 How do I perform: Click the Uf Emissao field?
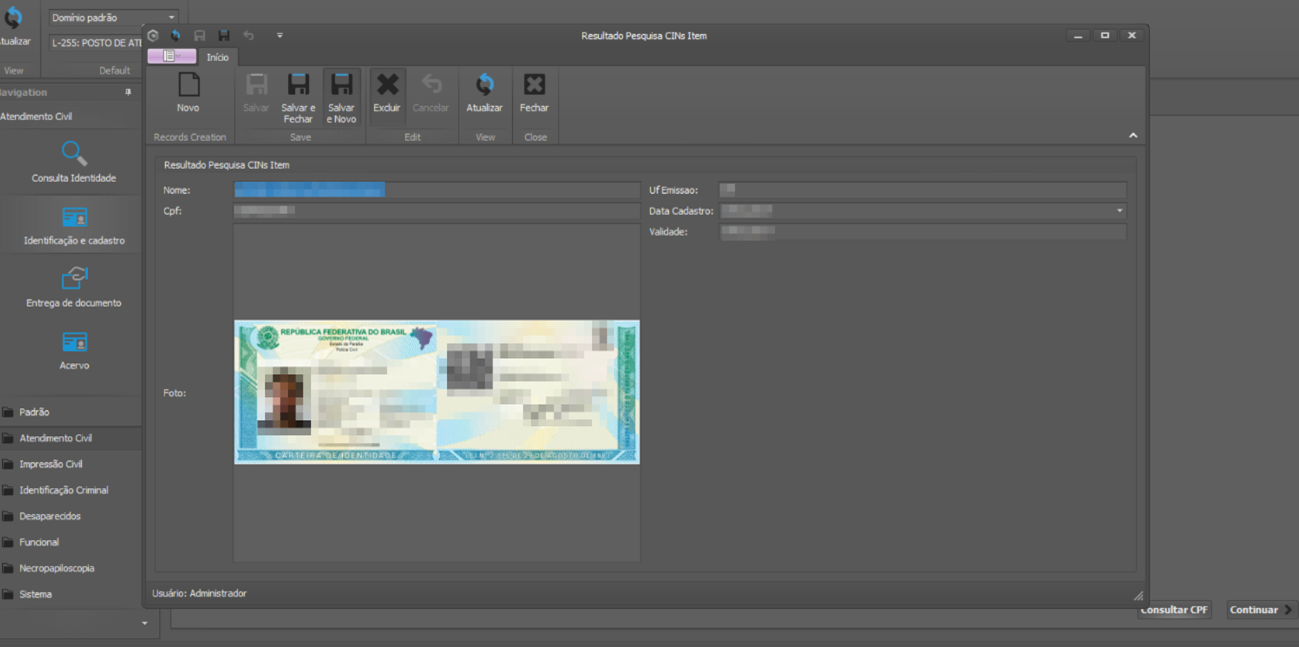923,190
